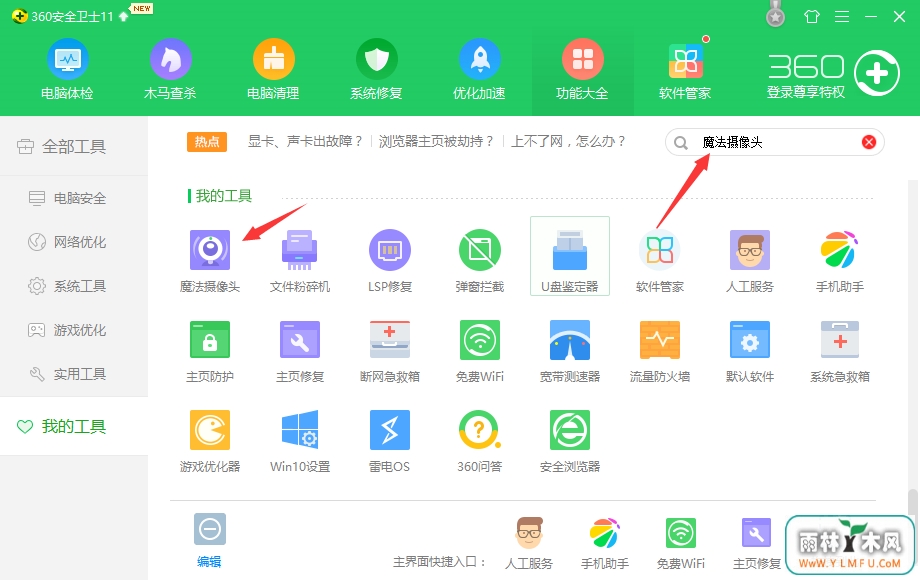Click the 编辑 edit tools button
This screenshot has width=920, height=580.
click(209, 540)
